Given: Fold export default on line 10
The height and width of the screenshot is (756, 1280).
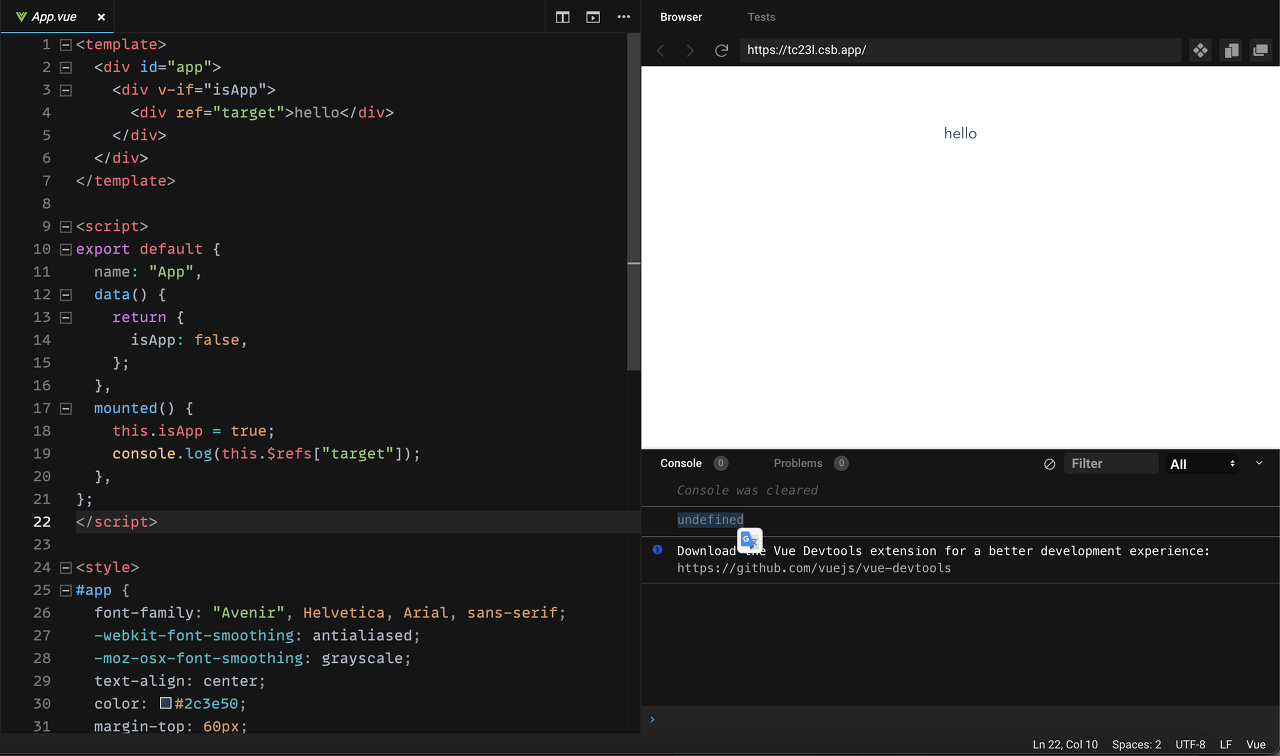Looking at the screenshot, I should 66,249.
